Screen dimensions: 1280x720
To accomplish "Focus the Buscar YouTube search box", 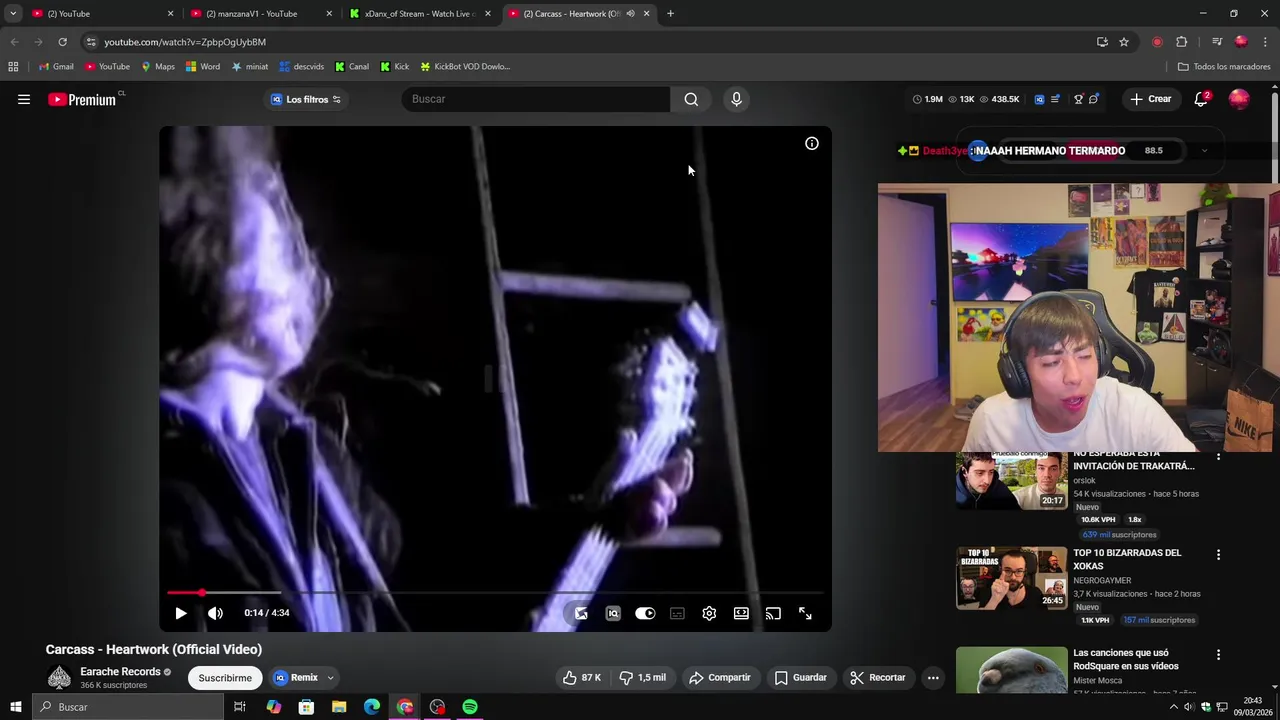I will click(535, 99).
